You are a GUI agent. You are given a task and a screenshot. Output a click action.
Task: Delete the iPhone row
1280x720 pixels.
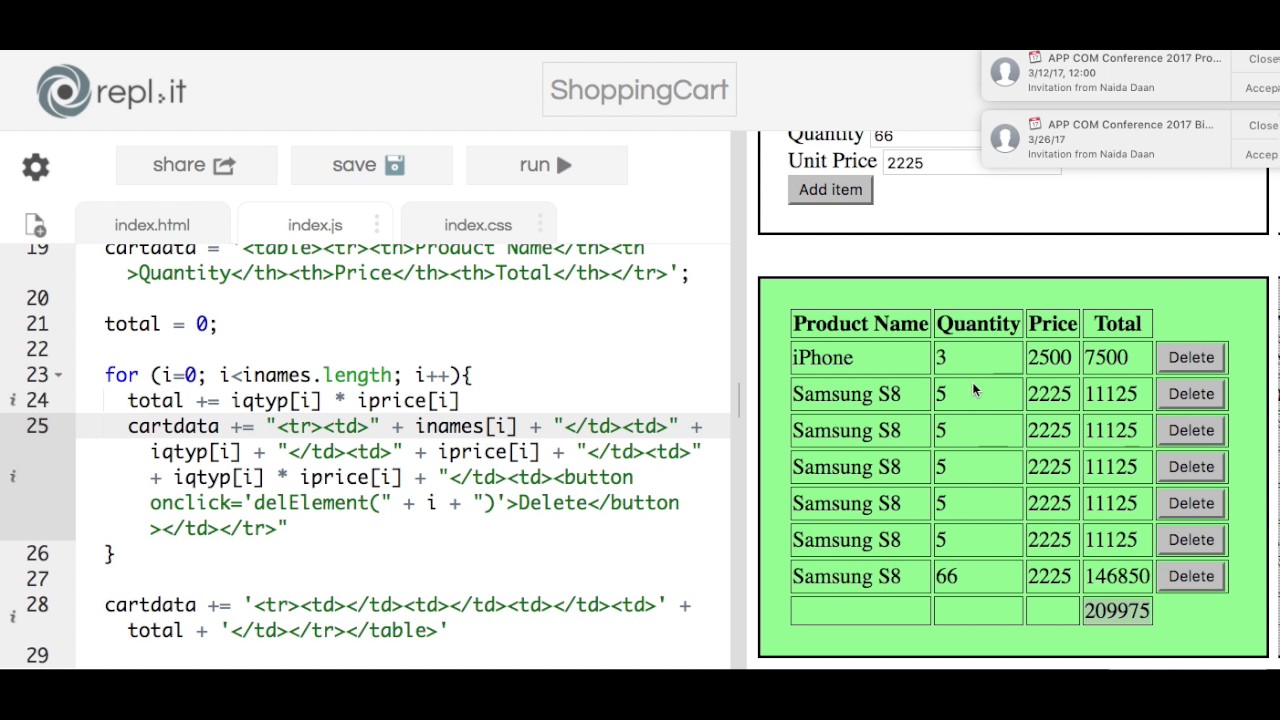click(x=1191, y=357)
